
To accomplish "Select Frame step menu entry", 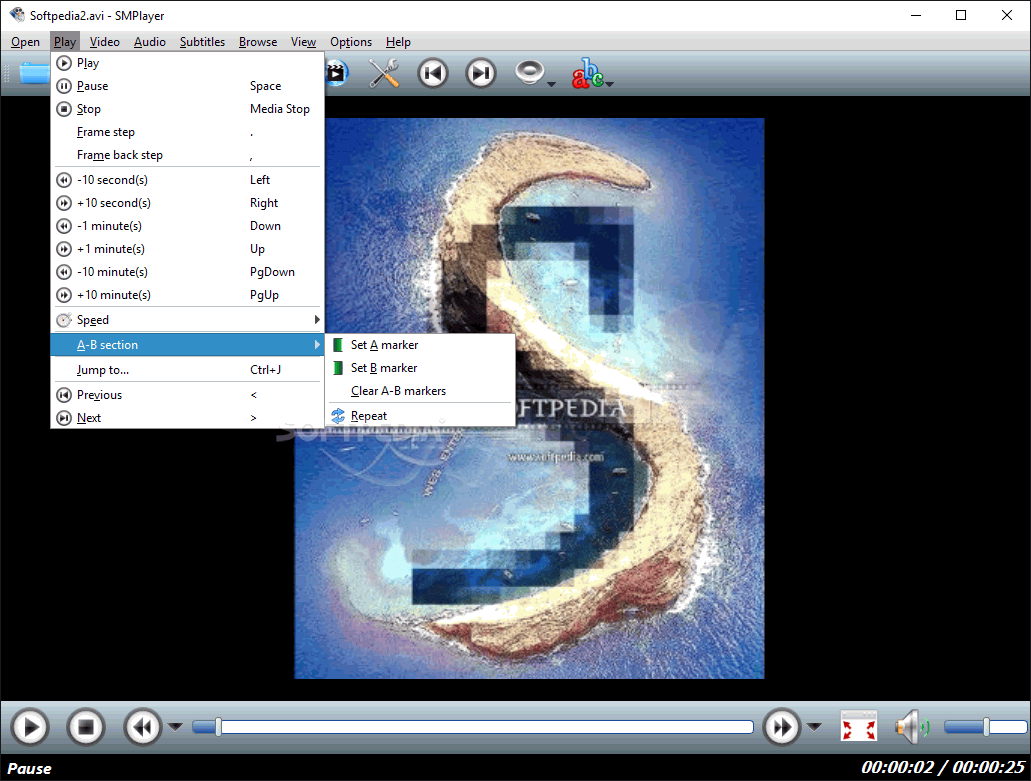I will 187,132.
